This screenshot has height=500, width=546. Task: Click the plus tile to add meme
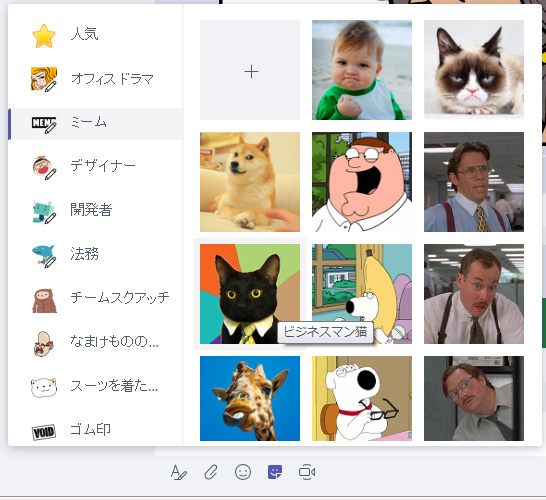click(250, 70)
